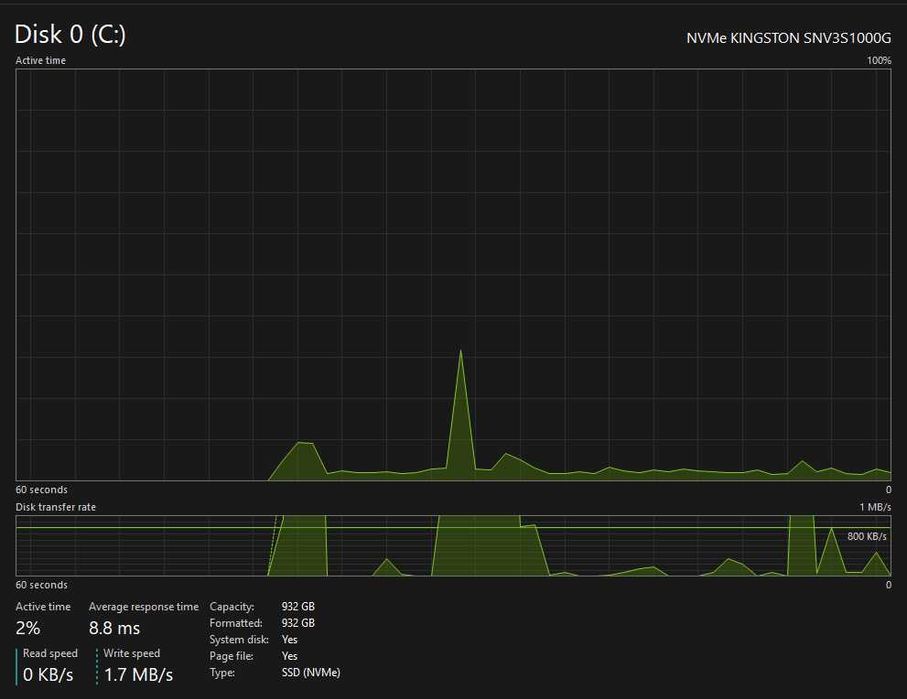Select the Active time graph title label
The height and width of the screenshot is (699, 907).
40,60
